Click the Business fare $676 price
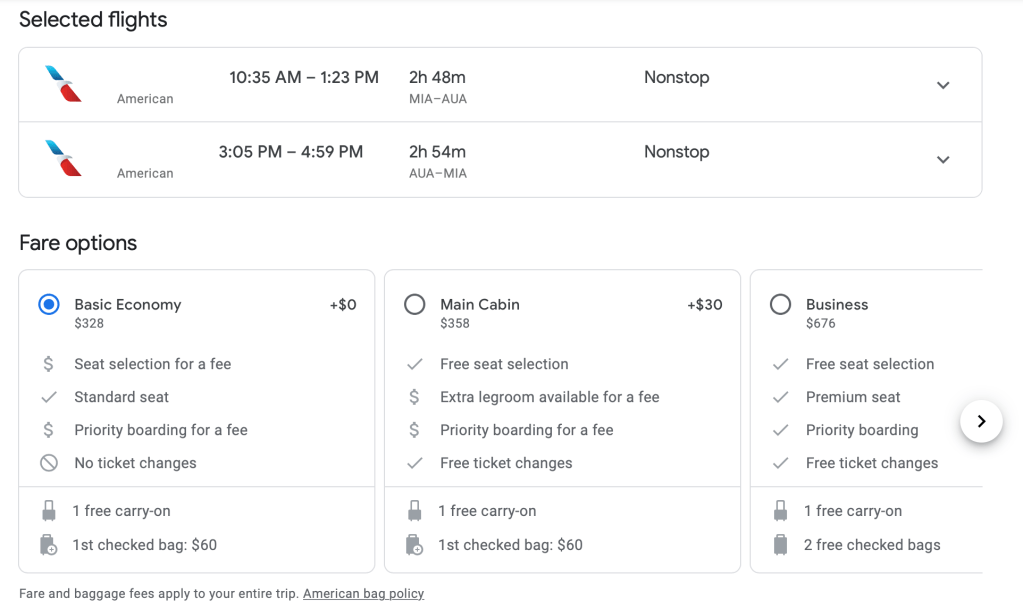The width and height of the screenshot is (1023, 616). point(820,323)
